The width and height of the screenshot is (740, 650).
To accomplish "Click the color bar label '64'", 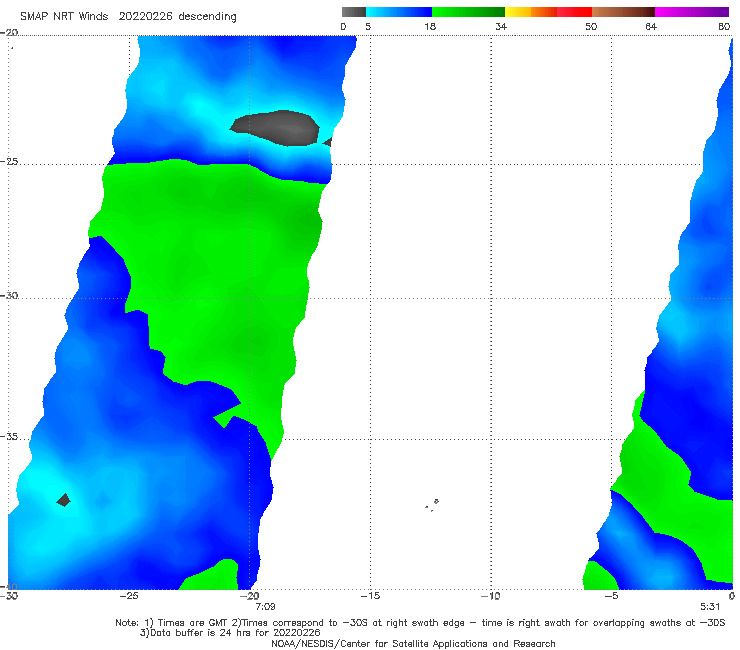I will point(651,27).
